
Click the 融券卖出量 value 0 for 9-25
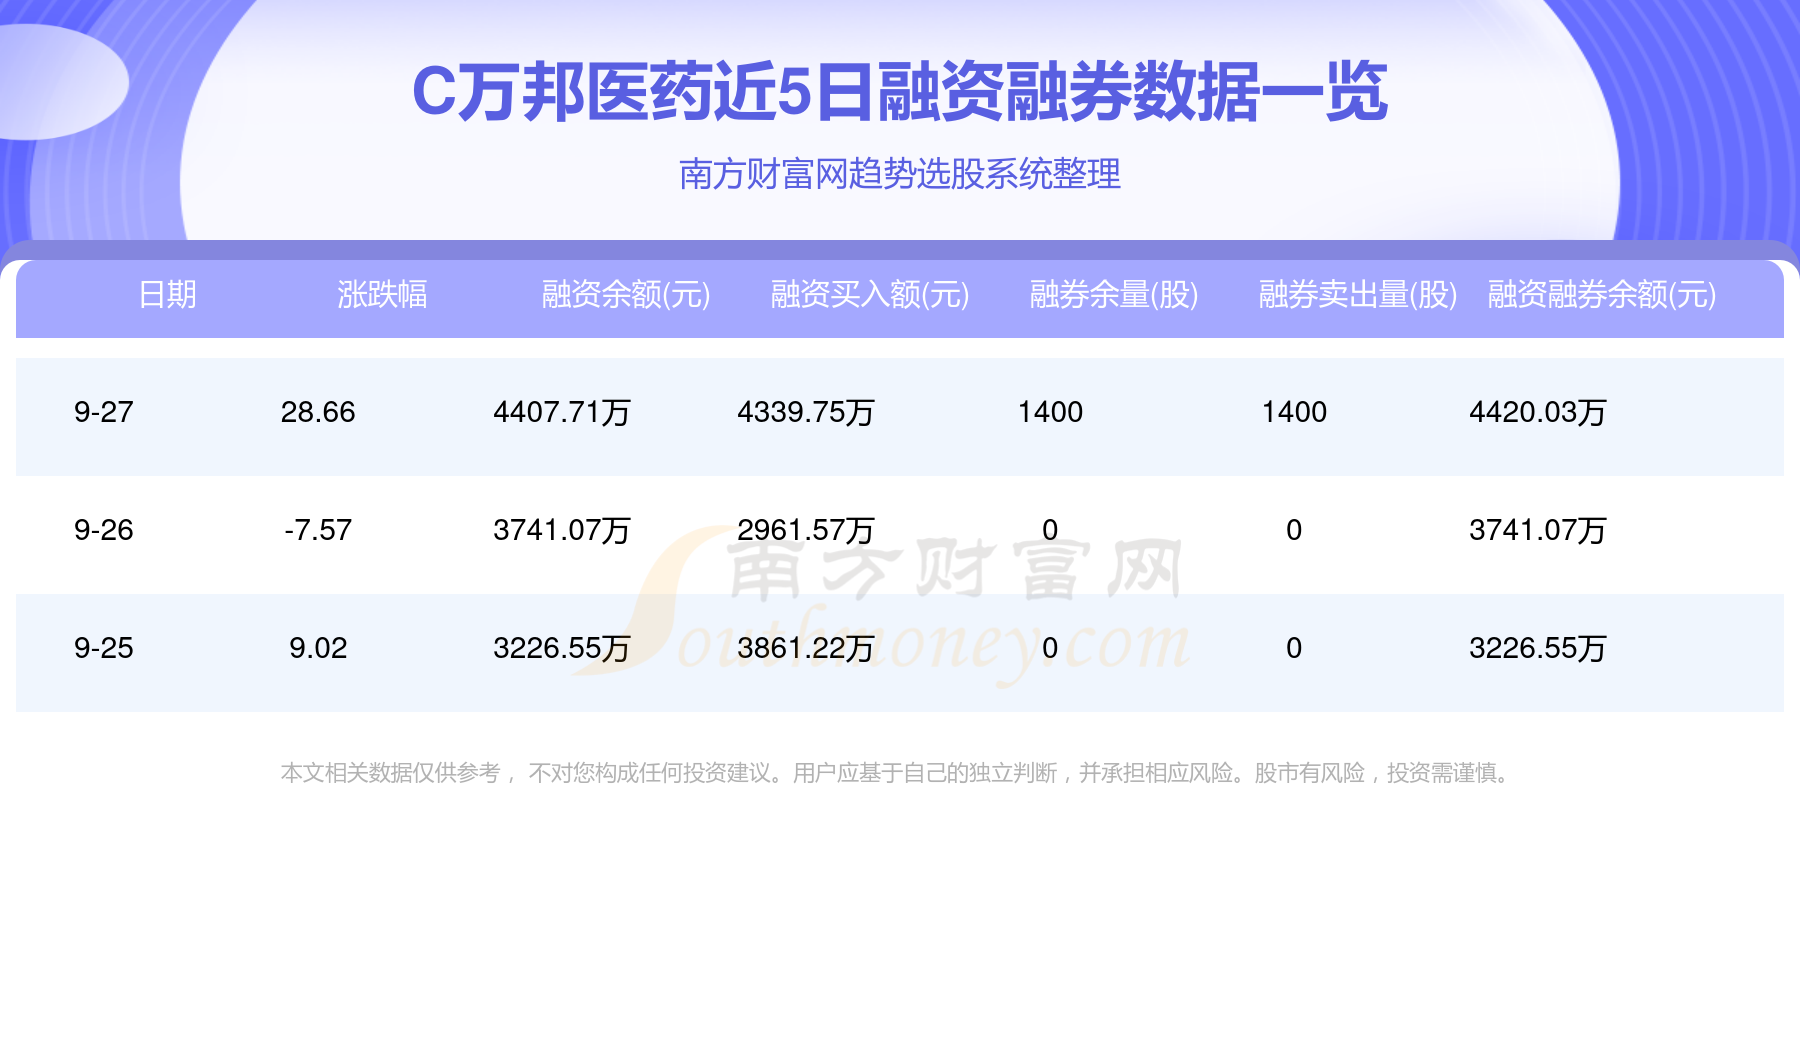(x=1294, y=648)
